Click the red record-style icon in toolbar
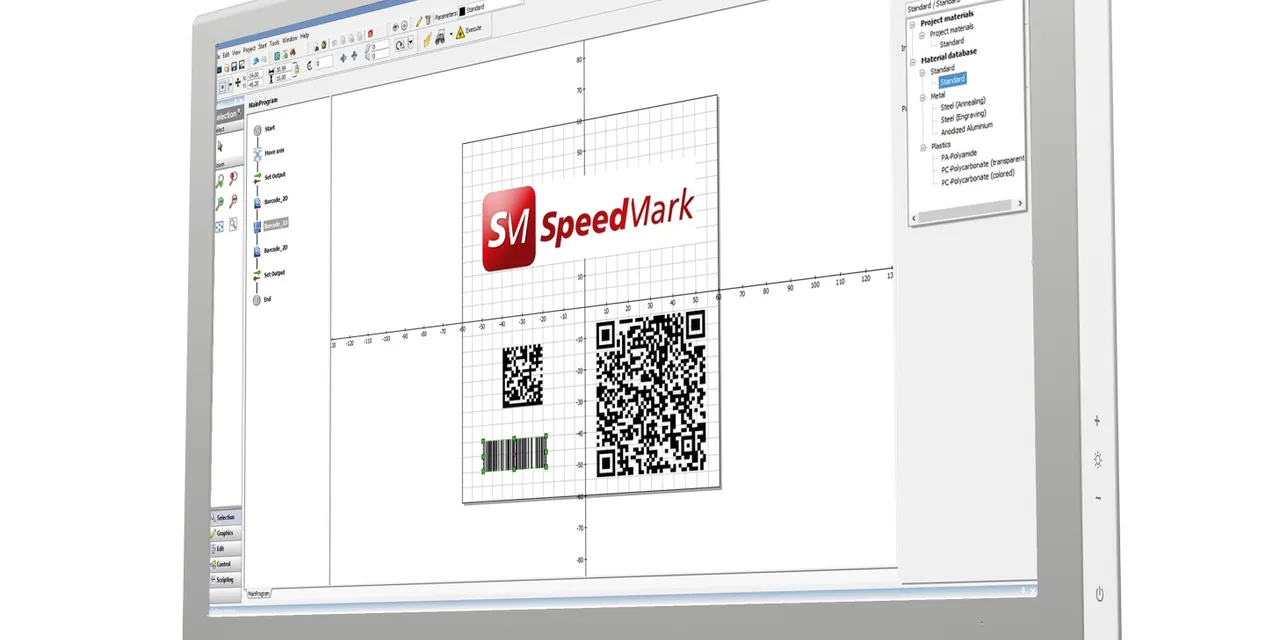The image size is (1280, 640). click(405, 27)
